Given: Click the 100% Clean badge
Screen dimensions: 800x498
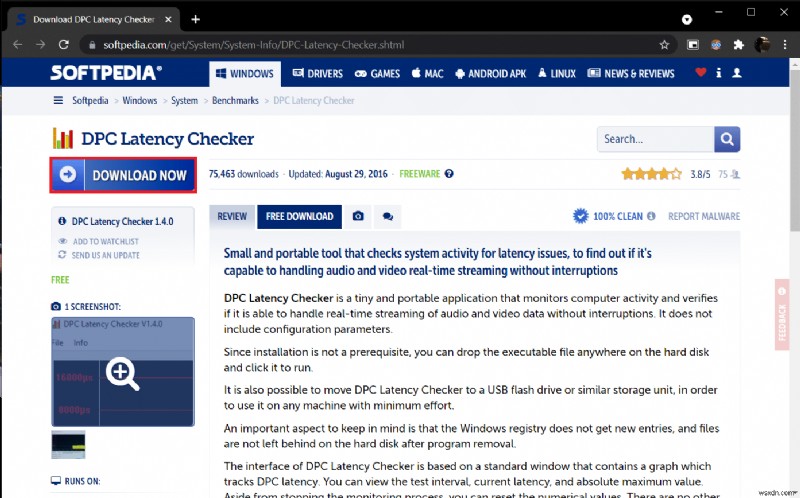Looking at the screenshot, I should click(x=608, y=216).
